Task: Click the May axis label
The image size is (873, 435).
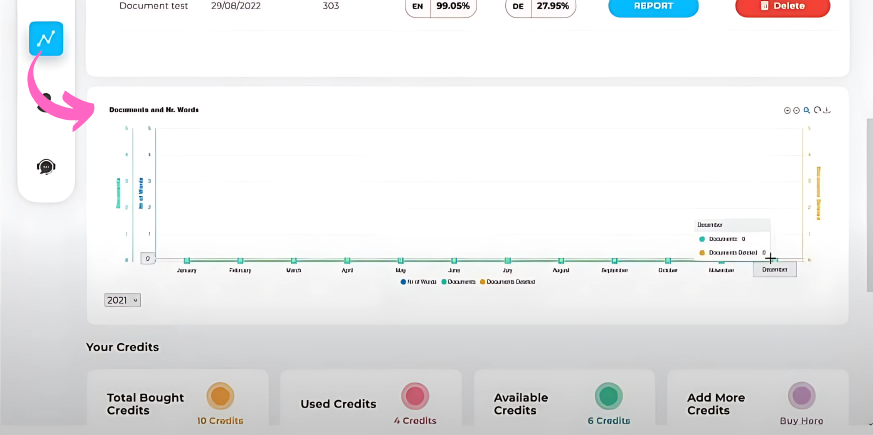Action: pos(400,270)
